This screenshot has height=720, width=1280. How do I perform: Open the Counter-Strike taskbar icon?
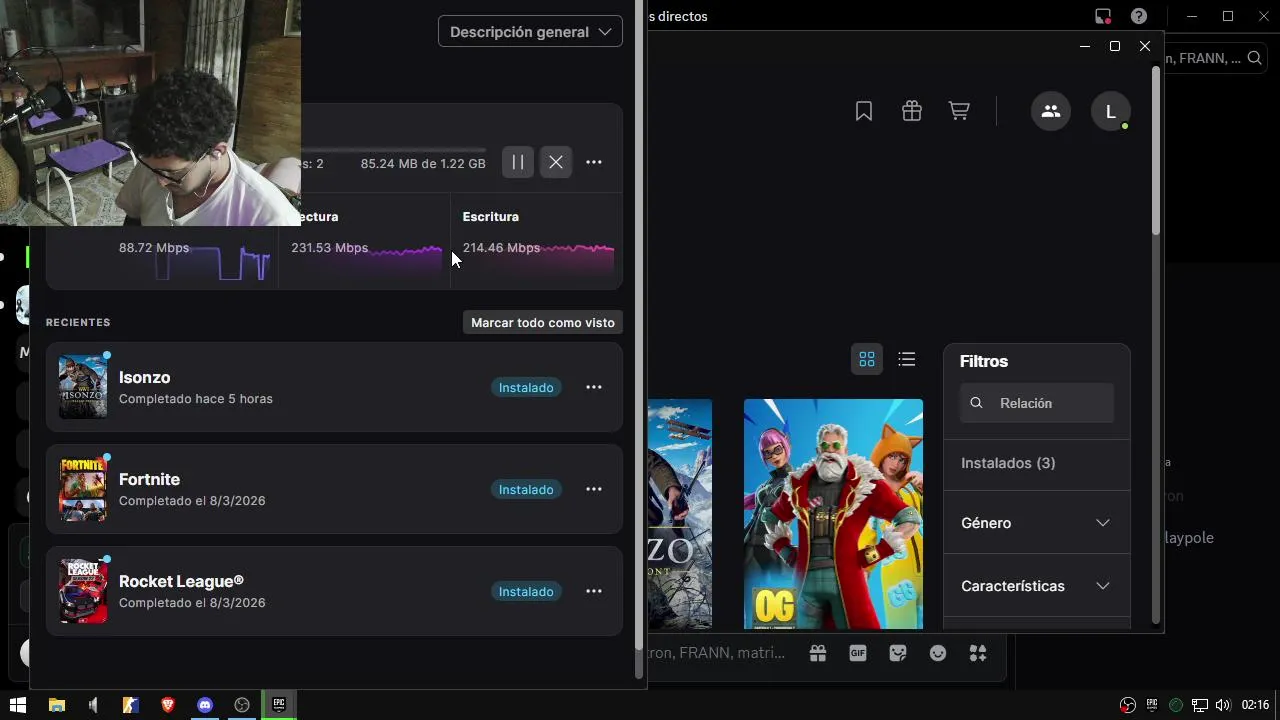coord(131,705)
